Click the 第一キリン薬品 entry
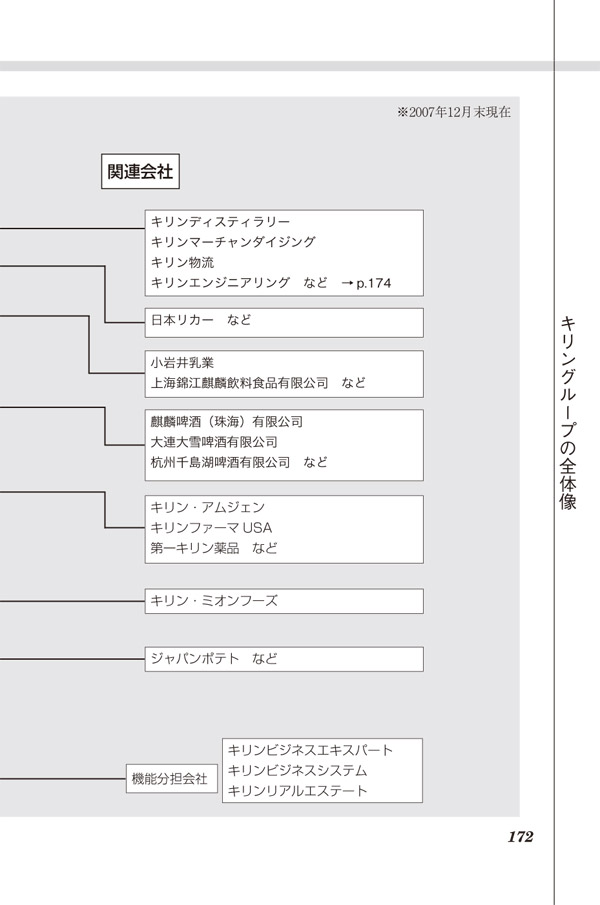The image size is (600, 905). click(x=195, y=548)
